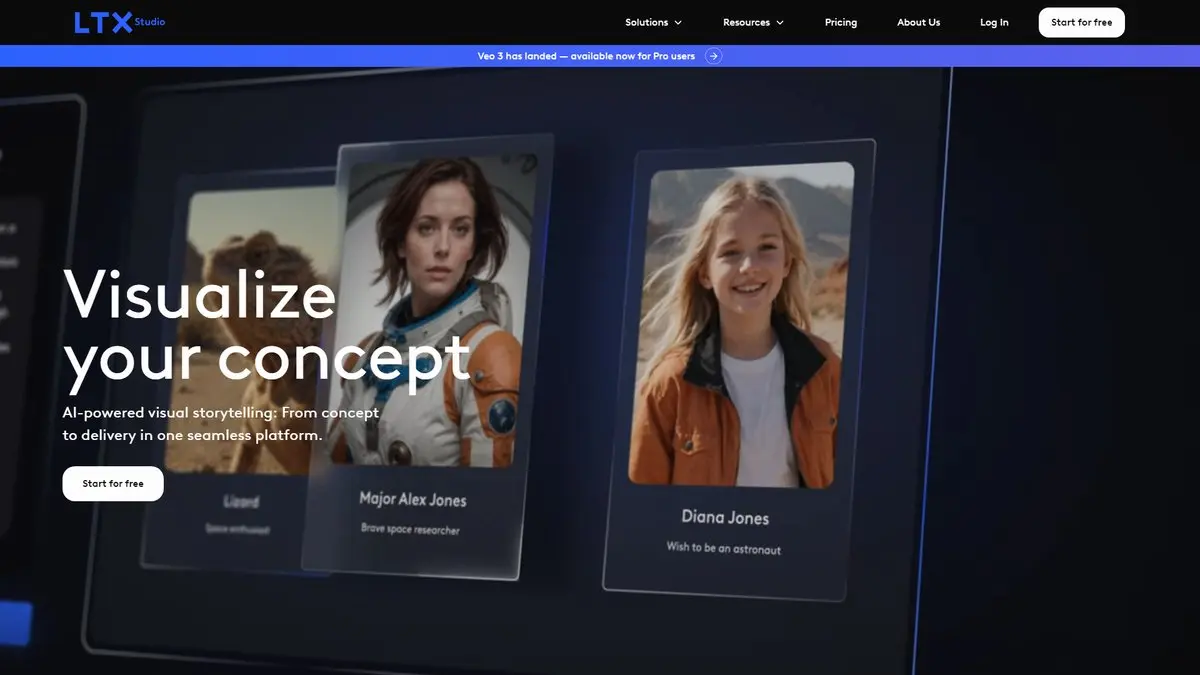This screenshot has width=1200, height=675.
Task: Expand the Resources chevron arrow
Action: click(x=780, y=23)
